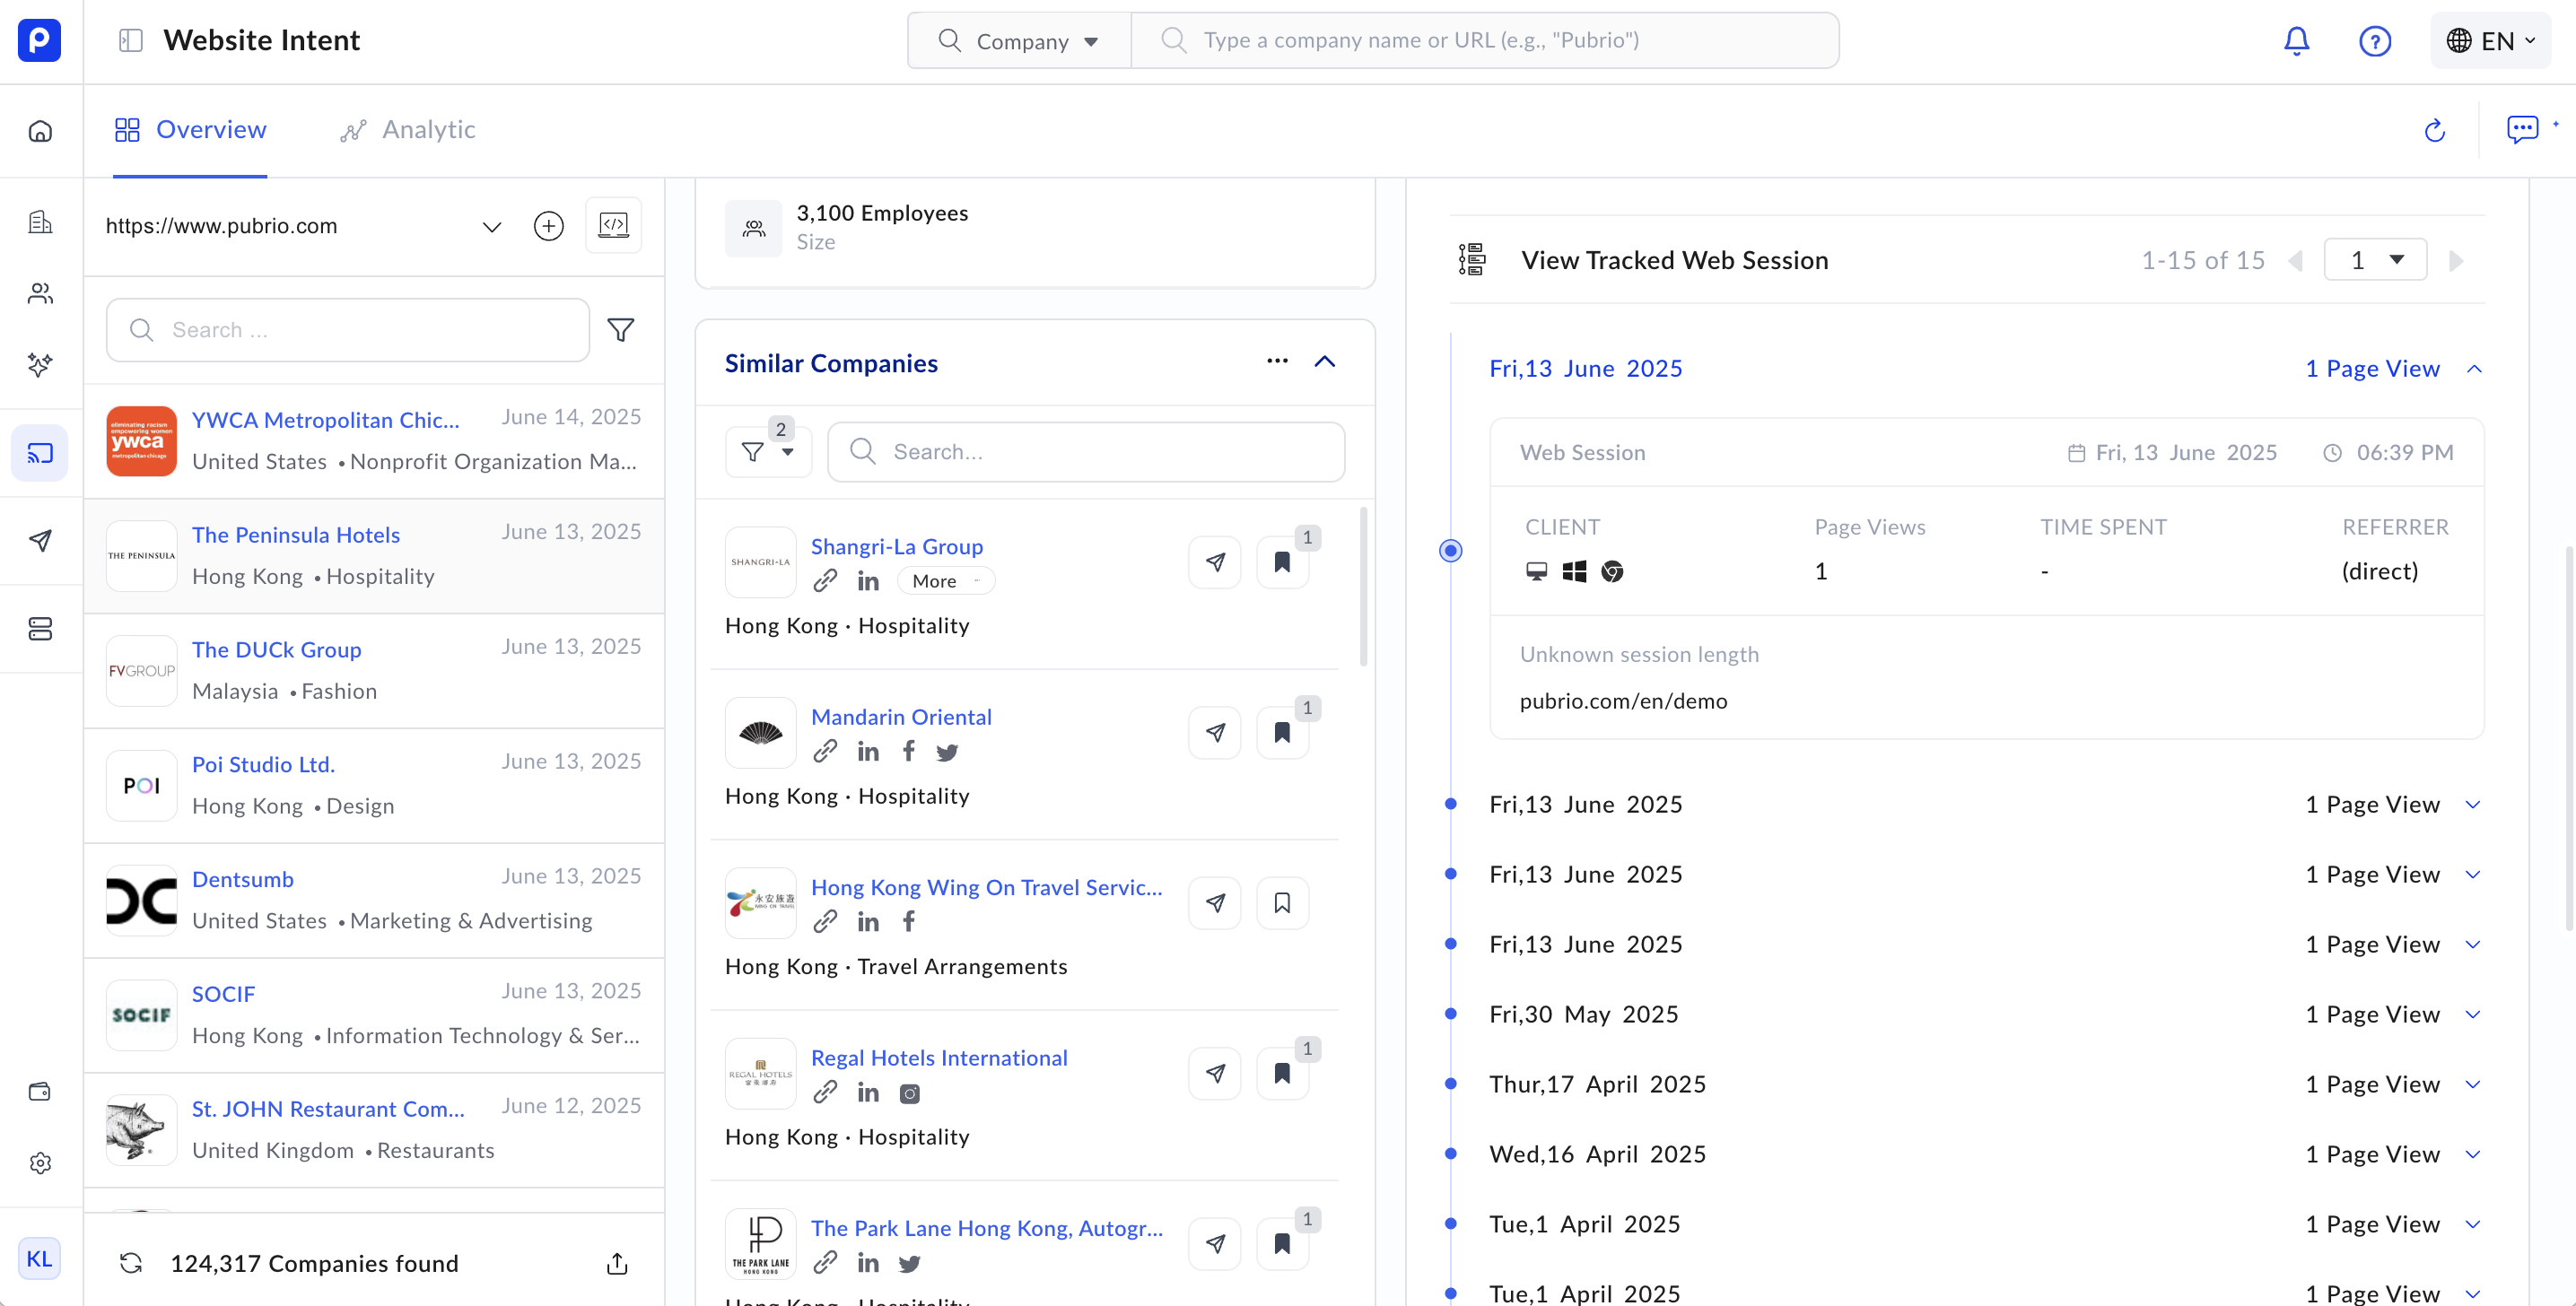The height and width of the screenshot is (1306, 2576).
Task: Expand the Fri, 30 May 2025 session
Action: 2472,1014
